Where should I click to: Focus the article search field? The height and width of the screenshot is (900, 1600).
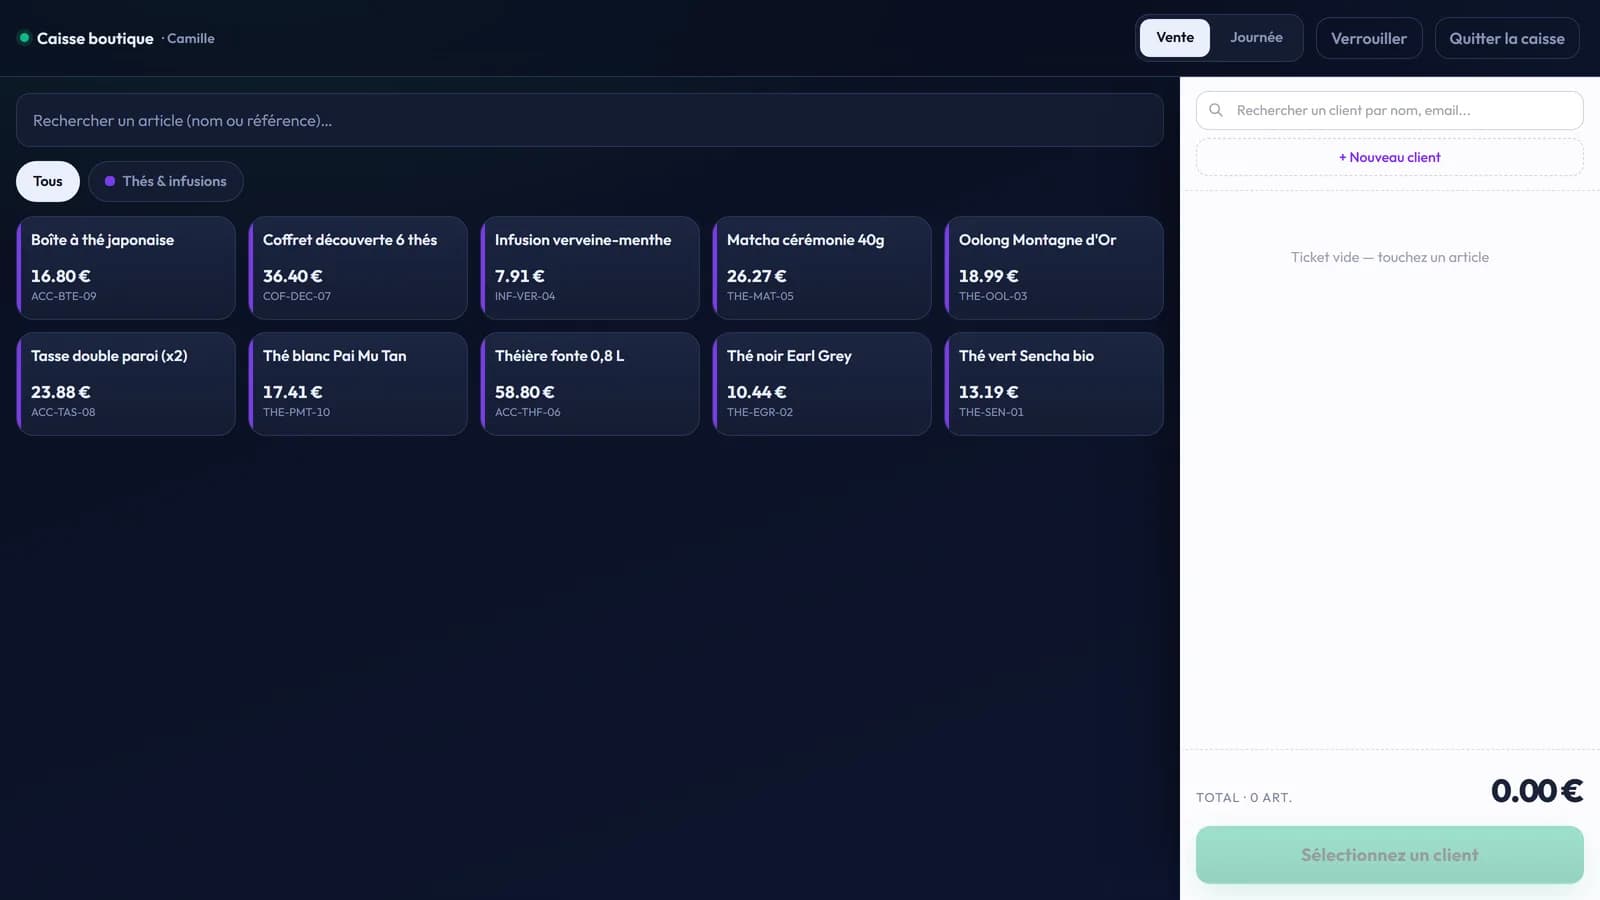[590, 120]
